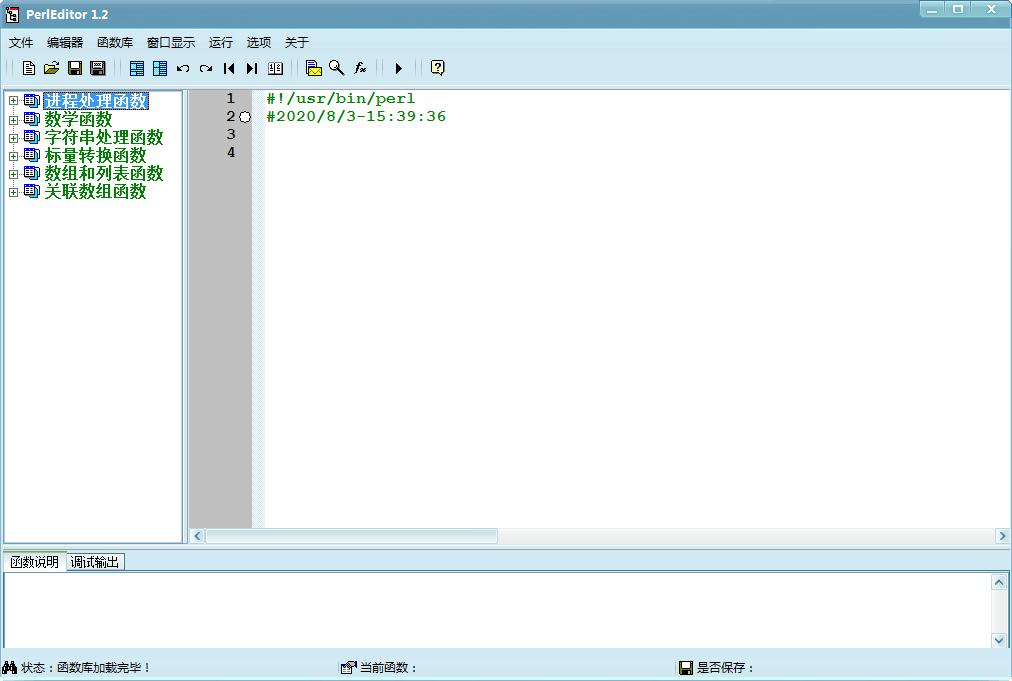Switch to the 调试输出 tab
This screenshot has height=681, width=1012.
[x=95, y=562]
